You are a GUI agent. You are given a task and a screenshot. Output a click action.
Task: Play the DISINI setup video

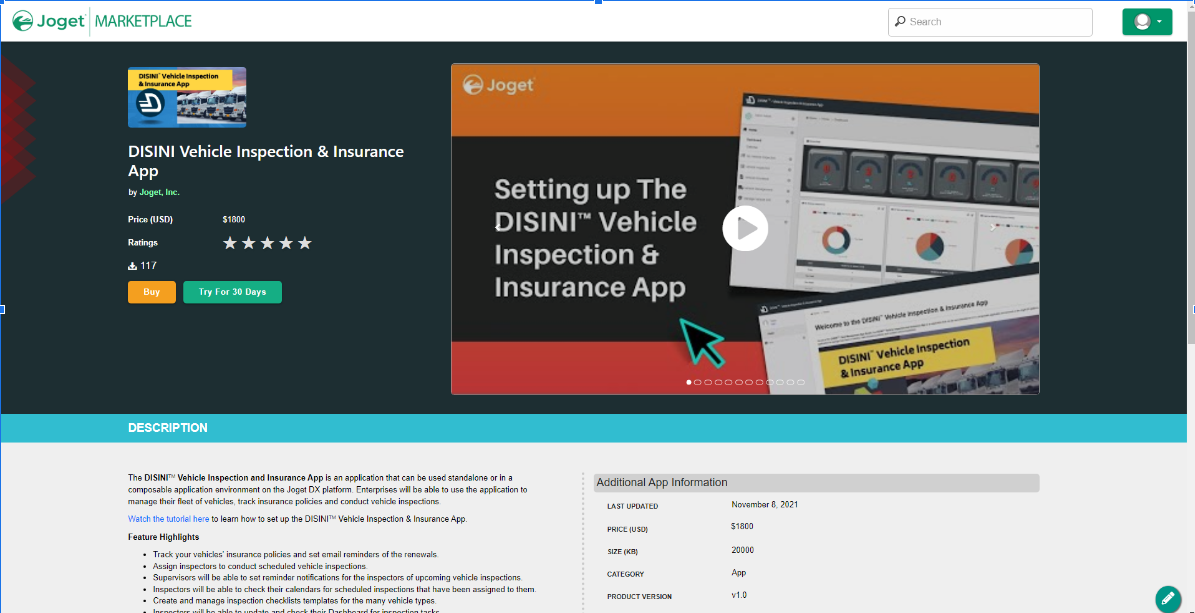[x=745, y=229]
